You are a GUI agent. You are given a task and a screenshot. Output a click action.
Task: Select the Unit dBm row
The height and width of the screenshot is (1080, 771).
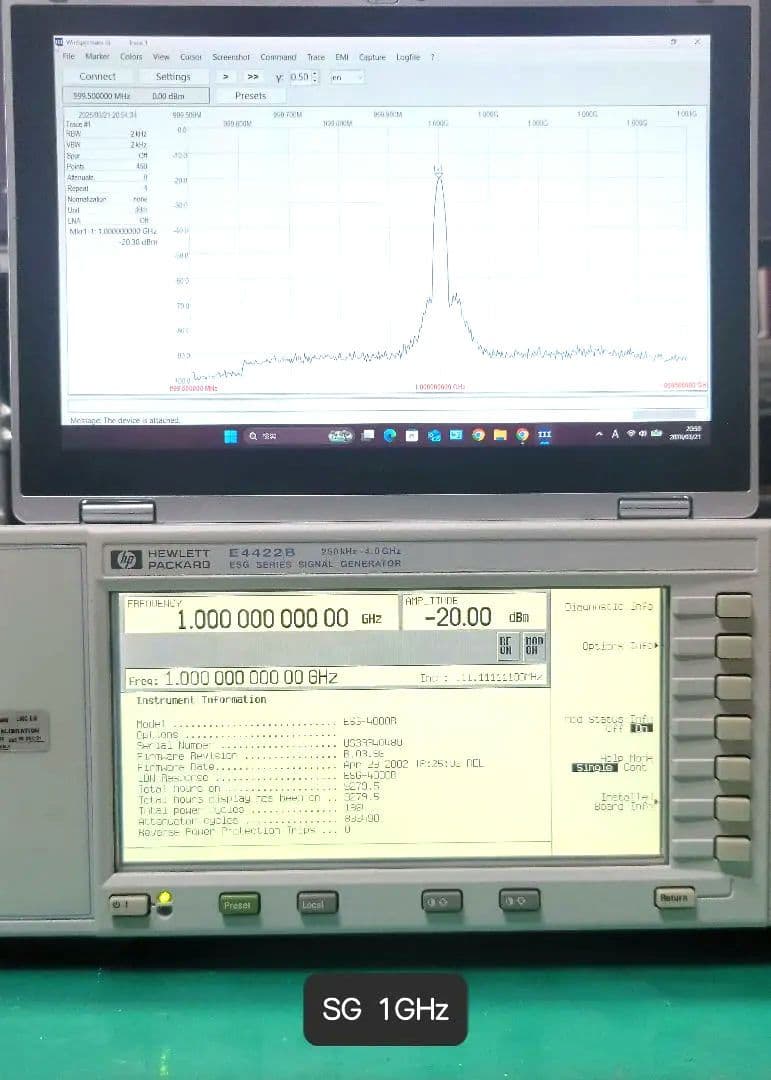pyautogui.click(x=107, y=210)
